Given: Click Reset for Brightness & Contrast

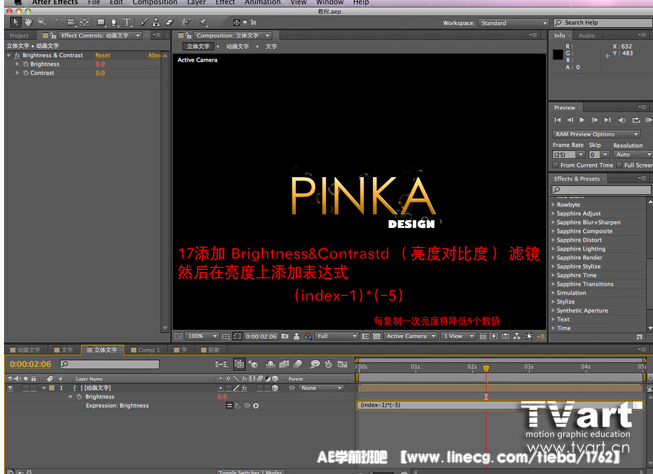Looking at the screenshot, I should pos(102,55).
